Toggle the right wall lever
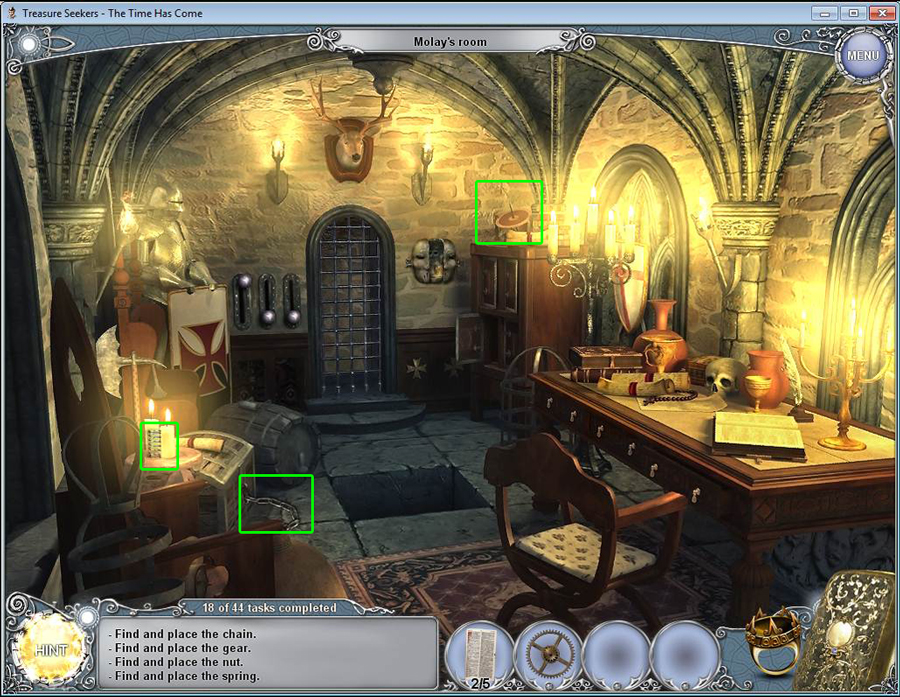900x697 pixels. click(291, 299)
